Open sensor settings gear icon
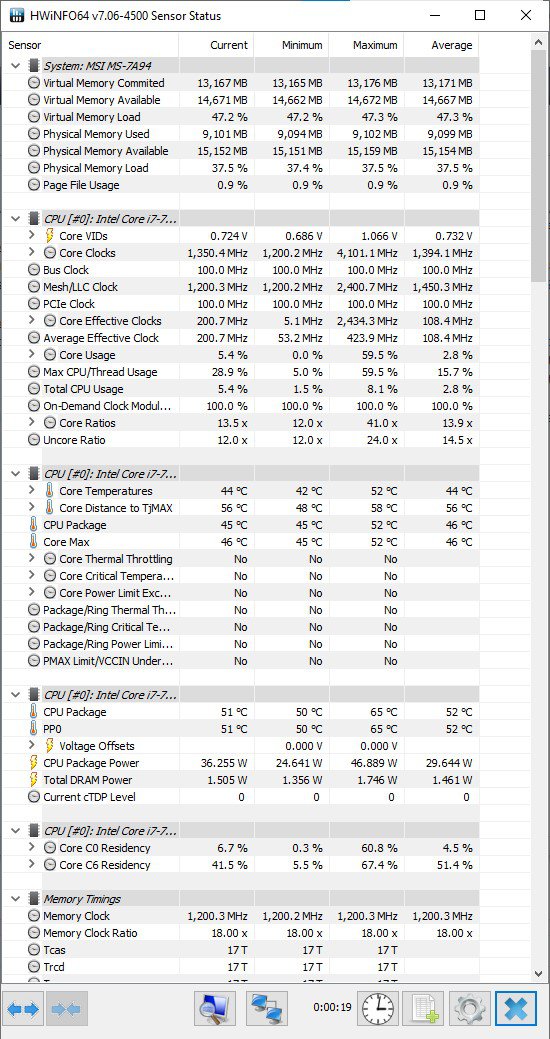Viewport: 550px width, 1039px height. [x=470, y=1009]
